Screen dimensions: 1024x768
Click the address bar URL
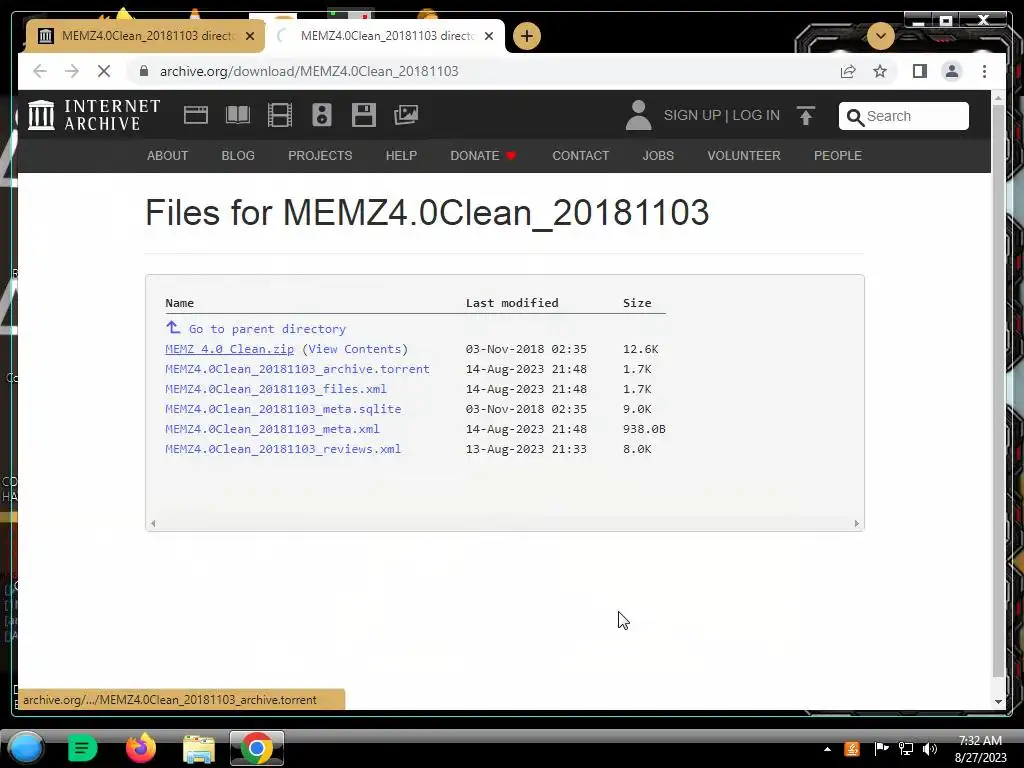point(309,71)
